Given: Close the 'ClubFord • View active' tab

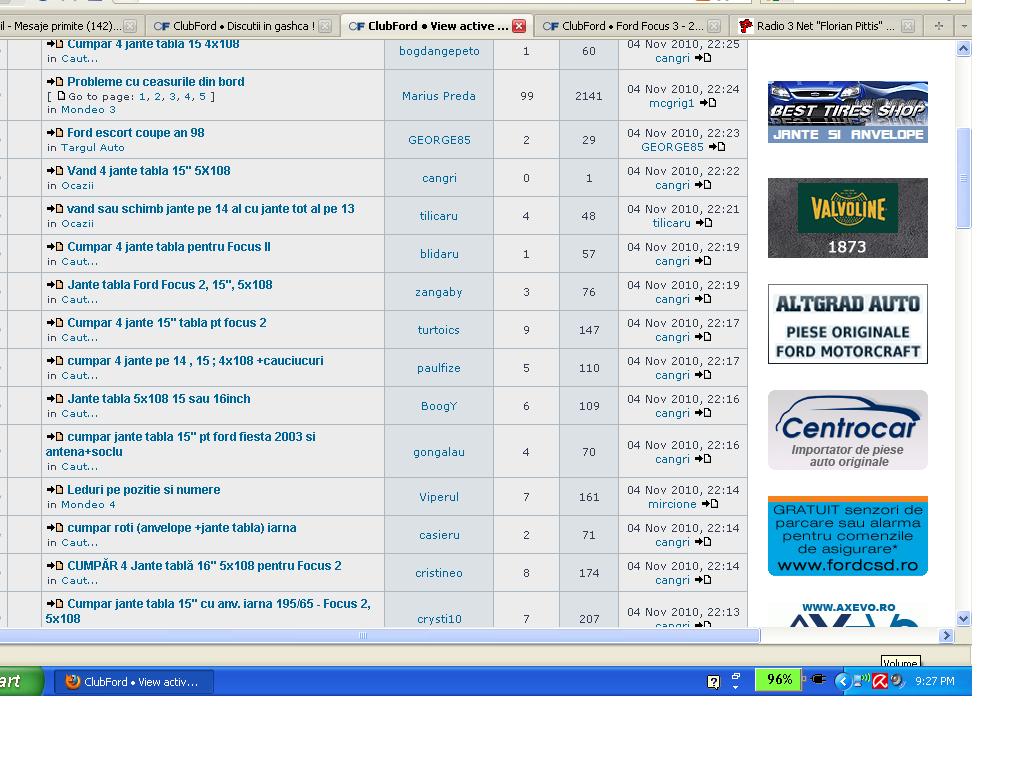Looking at the screenshot, I should tap(519, 26).
